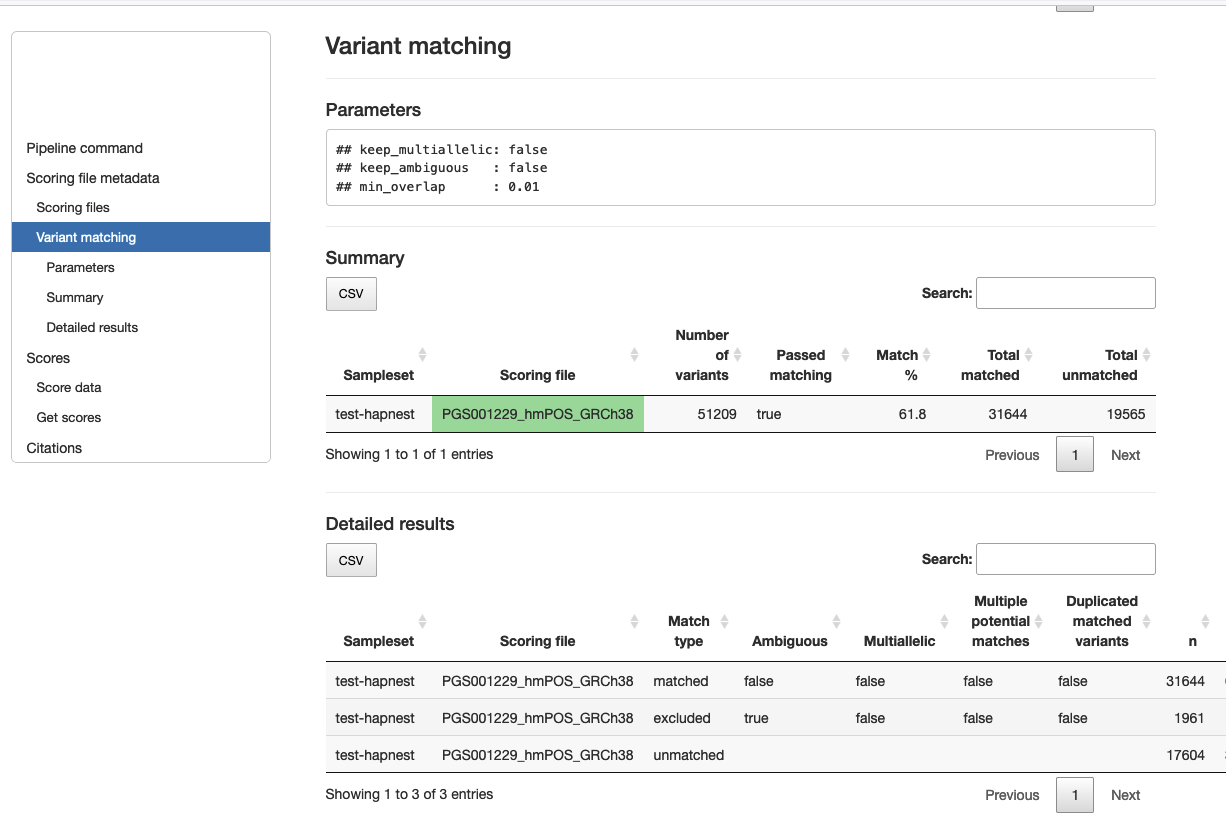Sort Summary by Total unmatched arrows
The width and height of the screenshot is (1226, 830).
(x=1146, y=355)
